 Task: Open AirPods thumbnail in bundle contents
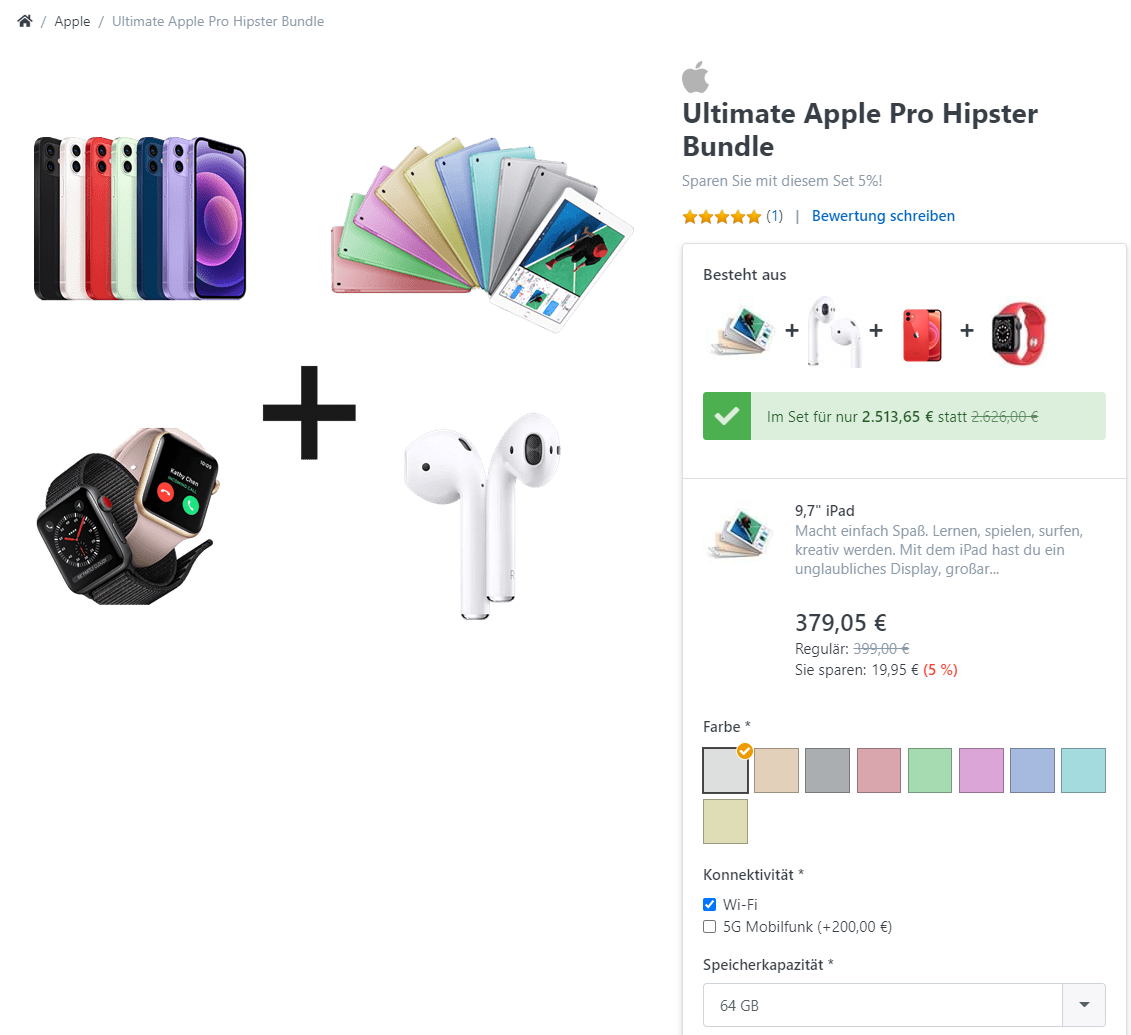[x=835, y=332]
